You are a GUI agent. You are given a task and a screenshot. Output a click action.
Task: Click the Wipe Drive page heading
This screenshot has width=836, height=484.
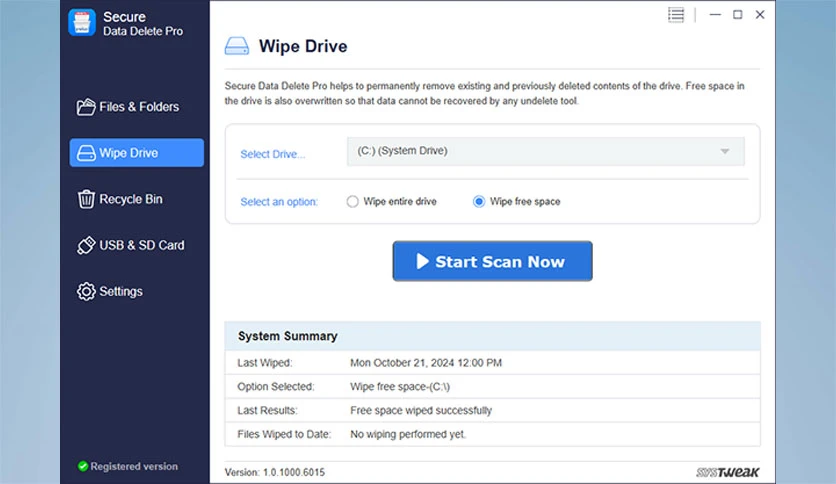point(303,46)
